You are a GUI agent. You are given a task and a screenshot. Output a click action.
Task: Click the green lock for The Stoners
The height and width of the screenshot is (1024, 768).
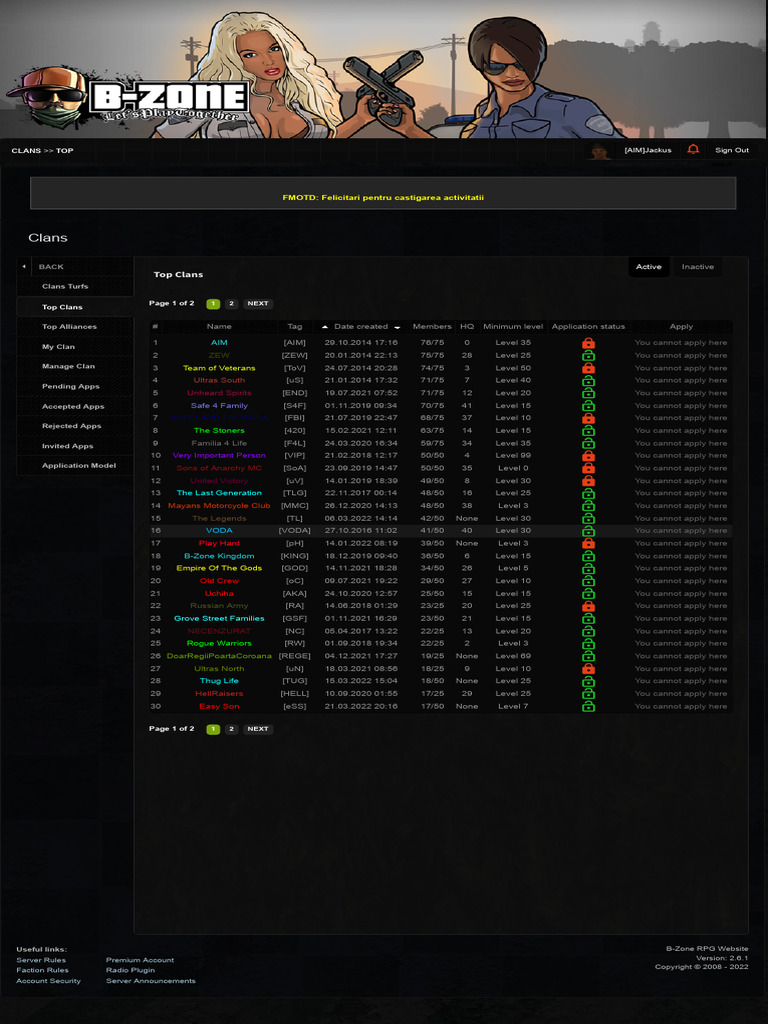[x=588, y=430]
